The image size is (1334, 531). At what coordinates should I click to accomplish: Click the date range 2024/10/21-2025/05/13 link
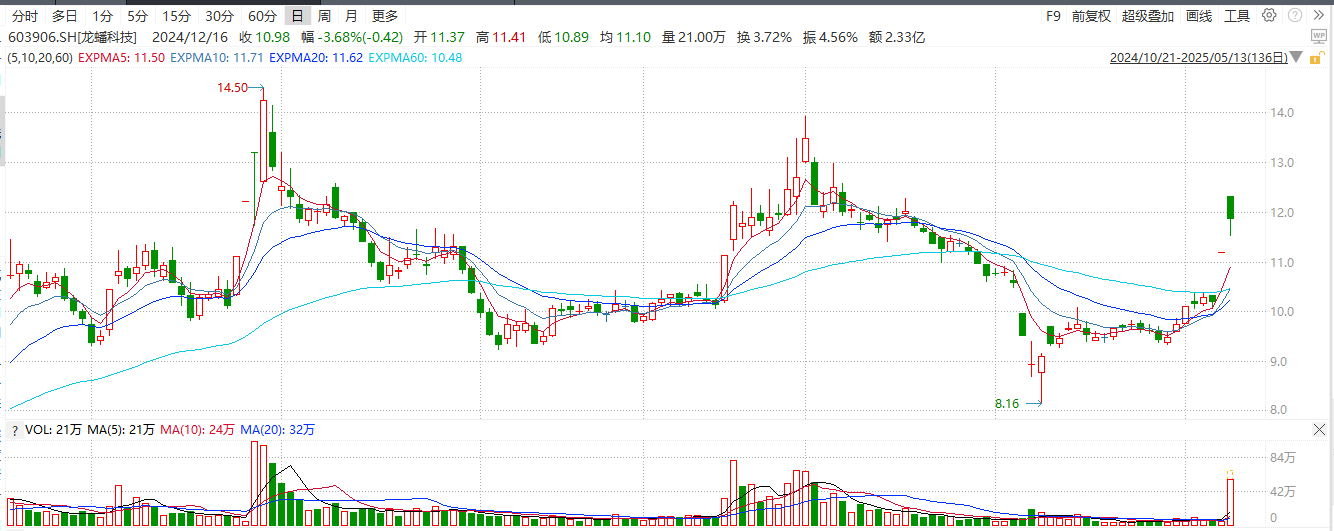[1198, 58]
